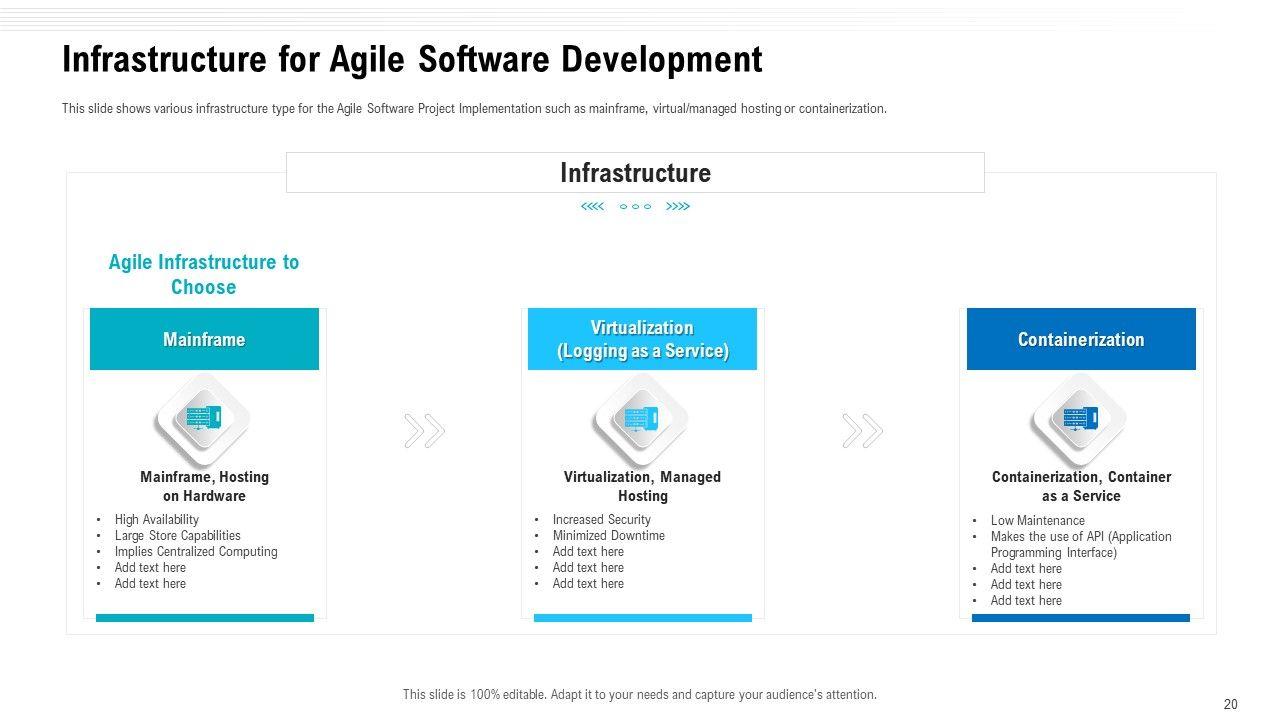Click the dark blue bar below Containerization card

pyautogui.click(x=1080, y=618)
